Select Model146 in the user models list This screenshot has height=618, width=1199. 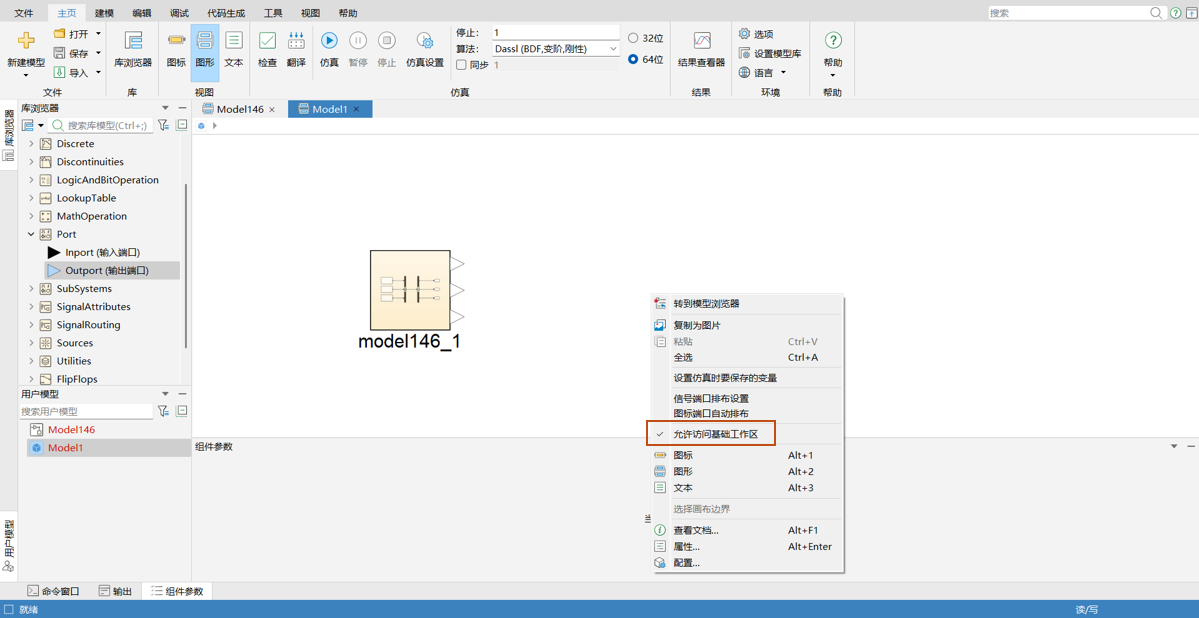(71, 430)
